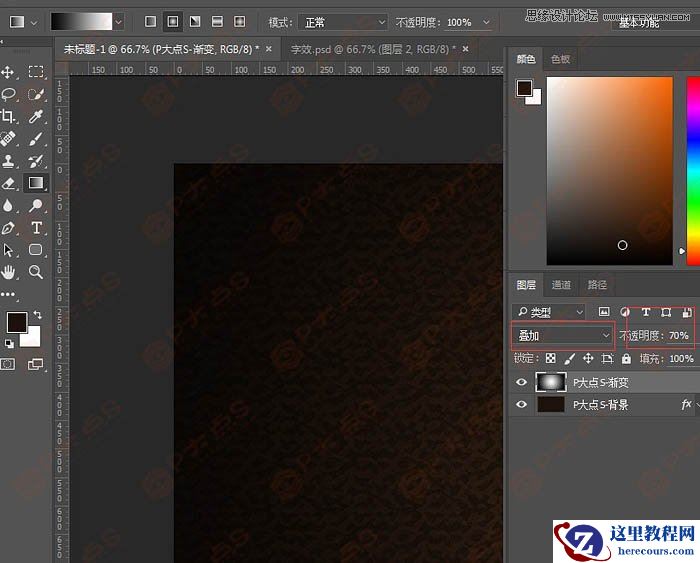Swap foreground and background colors
Viewport: 700px width, 563px height.
click(x=38, y=315)
